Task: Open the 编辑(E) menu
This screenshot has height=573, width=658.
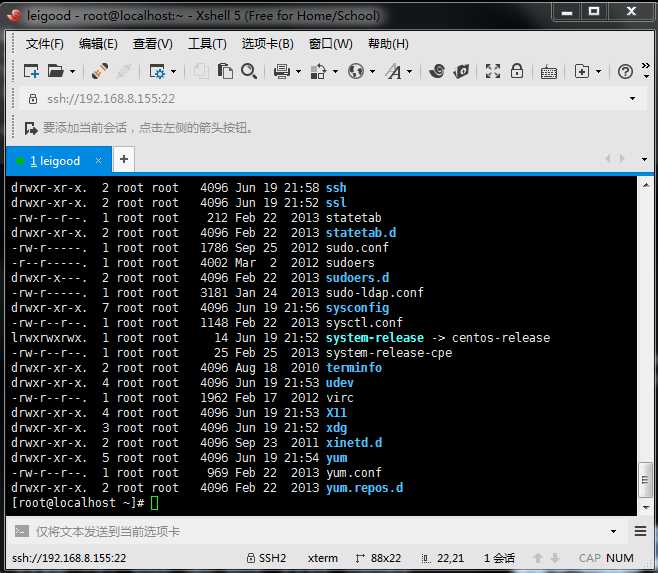Action: 98,44
